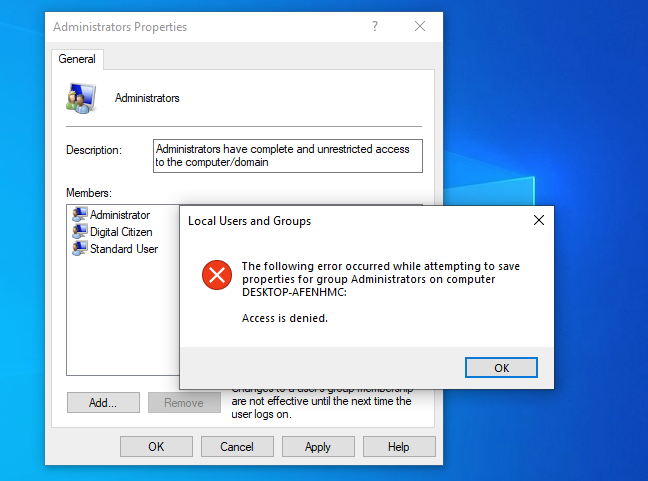
Task: Confirm with the properties OK button
Action: pyautogui.click(x=156, y=447)
